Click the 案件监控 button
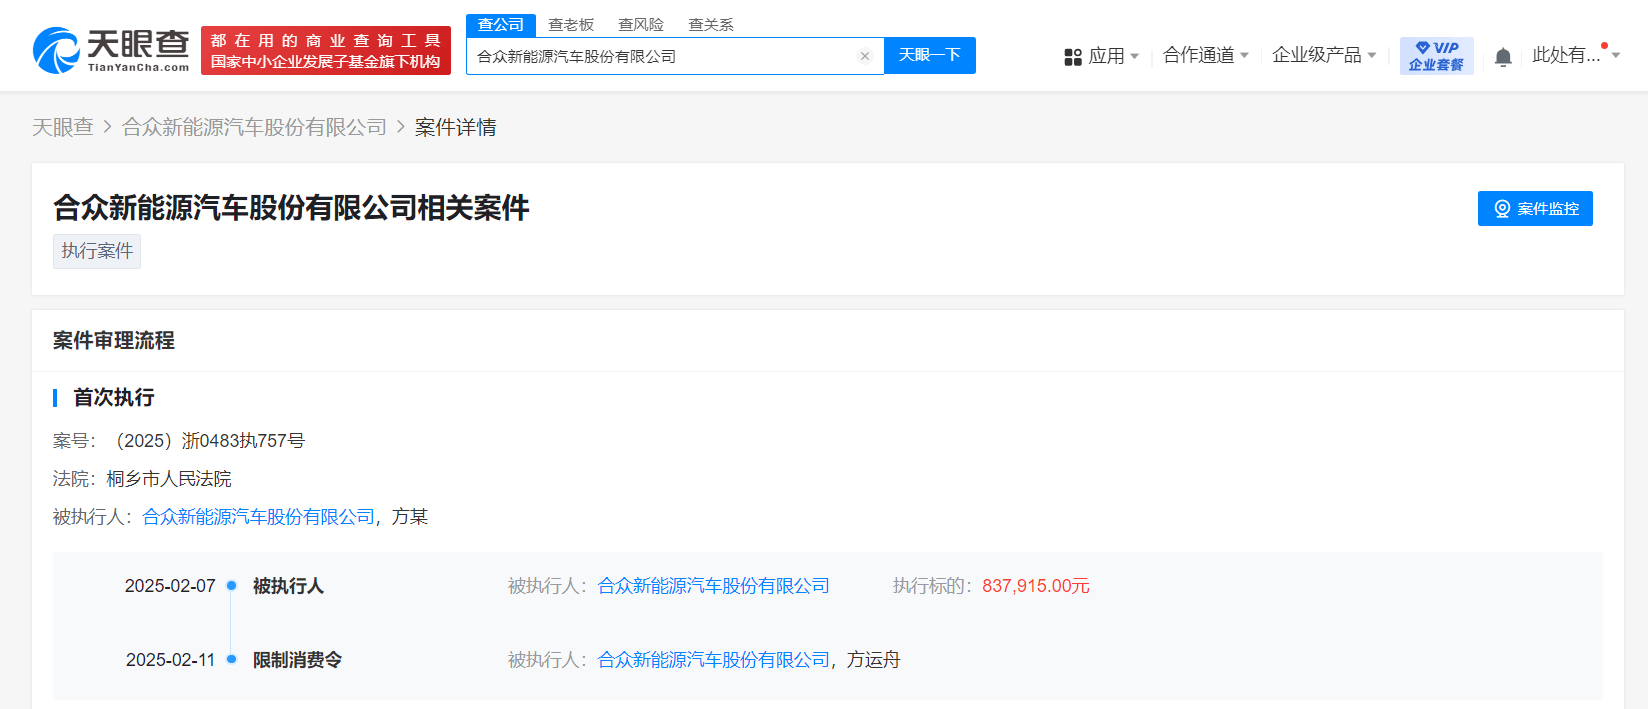1648x709 pixels. (1535, 208)
